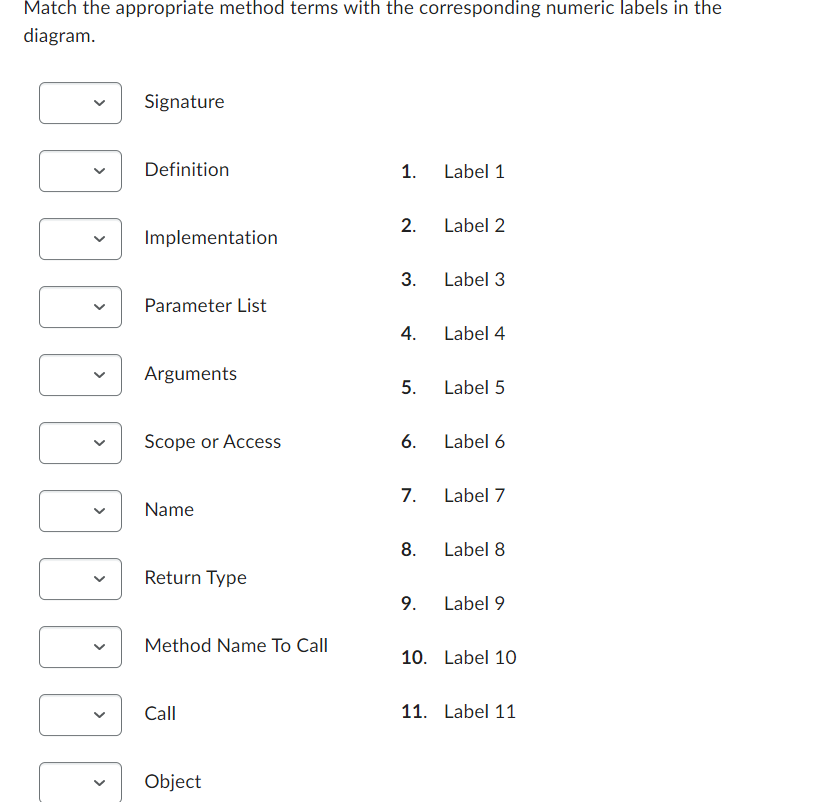Click the Arguments term text
The height and width of the screenshot is (802, 835).
190,373
